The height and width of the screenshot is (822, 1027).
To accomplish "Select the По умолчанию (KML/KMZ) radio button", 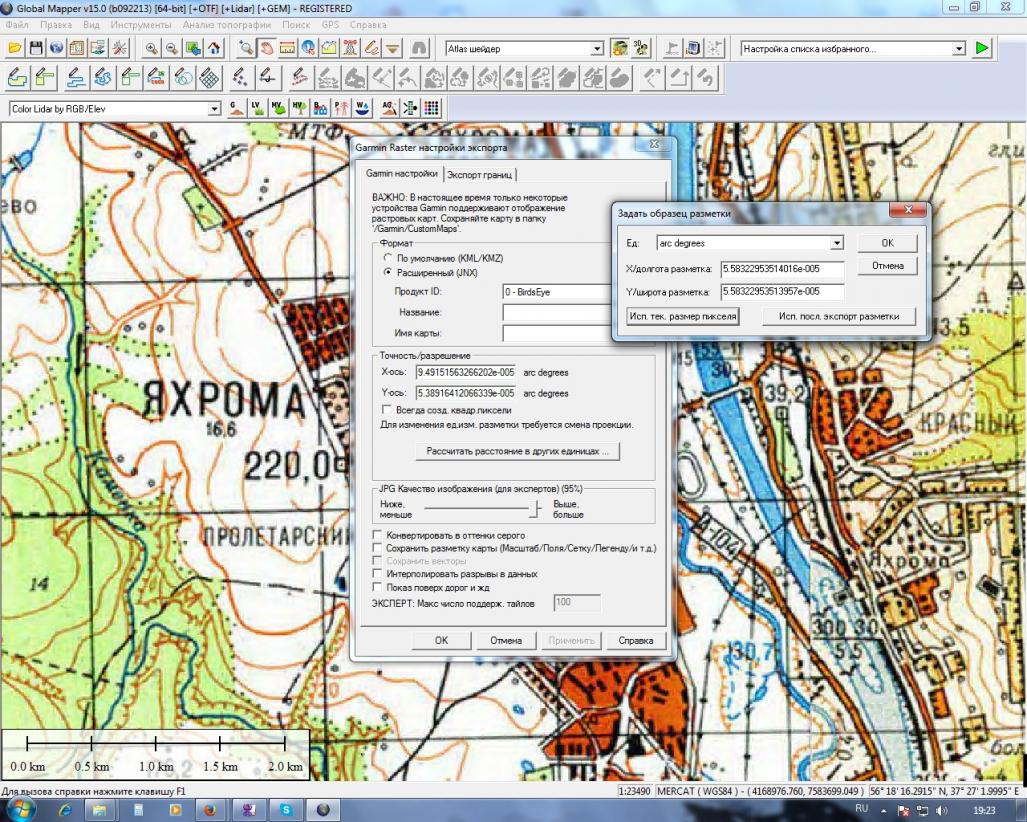I will point(388,258).
